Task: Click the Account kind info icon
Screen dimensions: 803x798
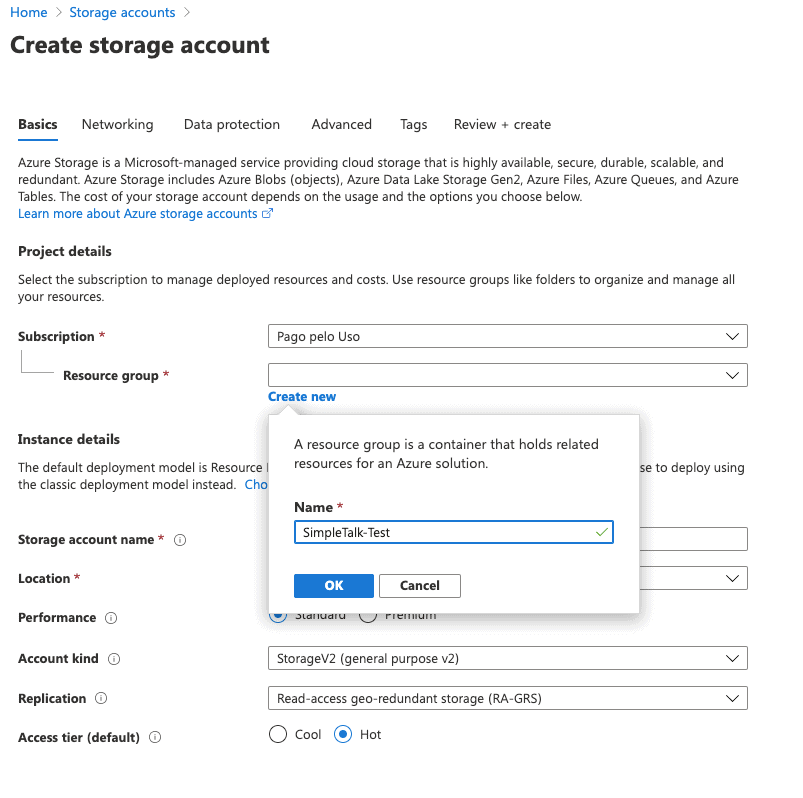Action: [114, 659]
